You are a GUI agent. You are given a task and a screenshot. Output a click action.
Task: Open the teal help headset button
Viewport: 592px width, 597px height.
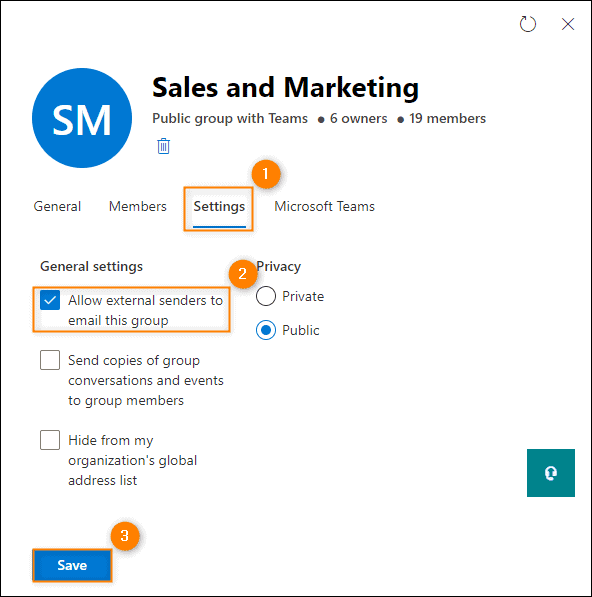click(x=551, y=472)
